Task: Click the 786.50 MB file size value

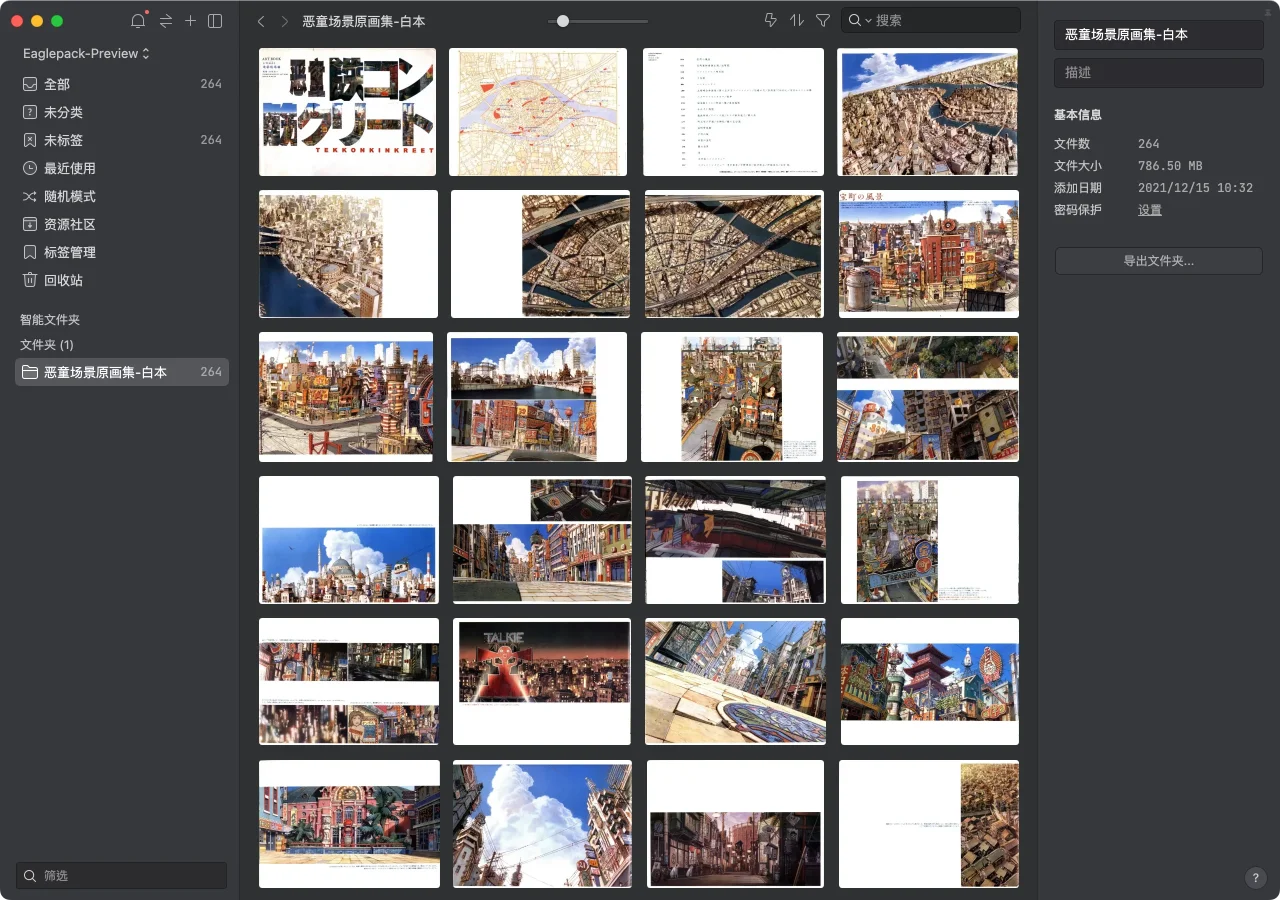Action: coord(1170,166)
